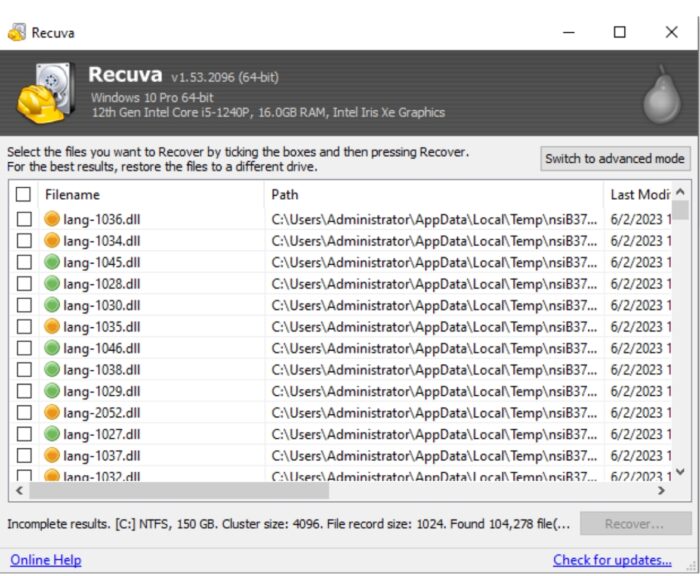Minimize the Recuva window

569,32
